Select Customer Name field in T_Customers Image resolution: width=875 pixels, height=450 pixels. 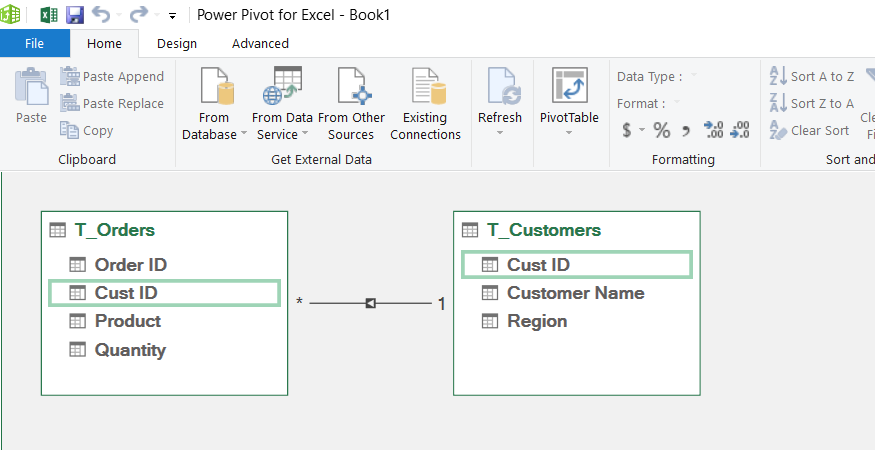(x=576, y=293)
